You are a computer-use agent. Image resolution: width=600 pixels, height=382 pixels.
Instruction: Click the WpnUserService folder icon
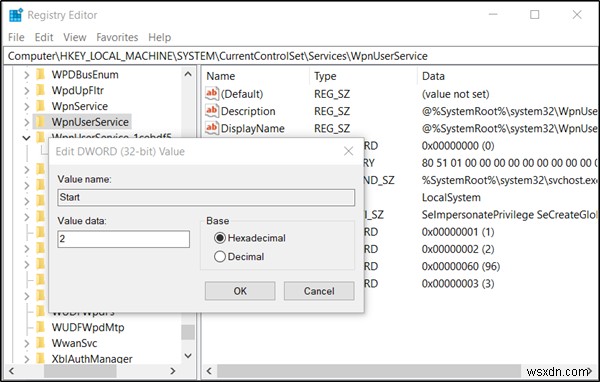tap(41, 122)
